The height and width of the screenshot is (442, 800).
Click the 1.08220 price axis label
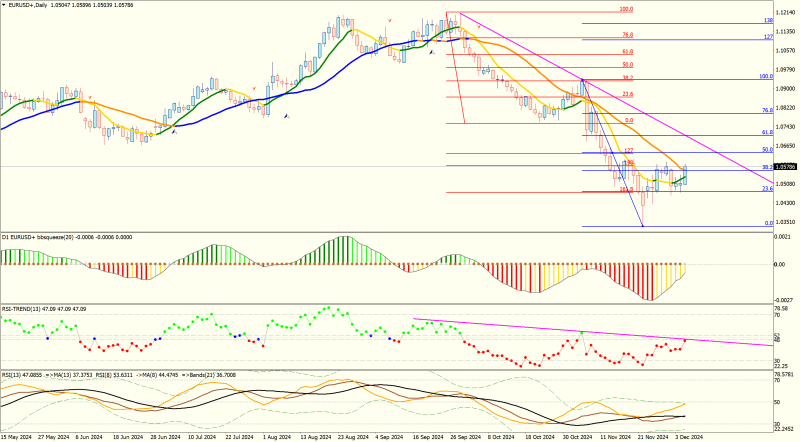(785, 108)
